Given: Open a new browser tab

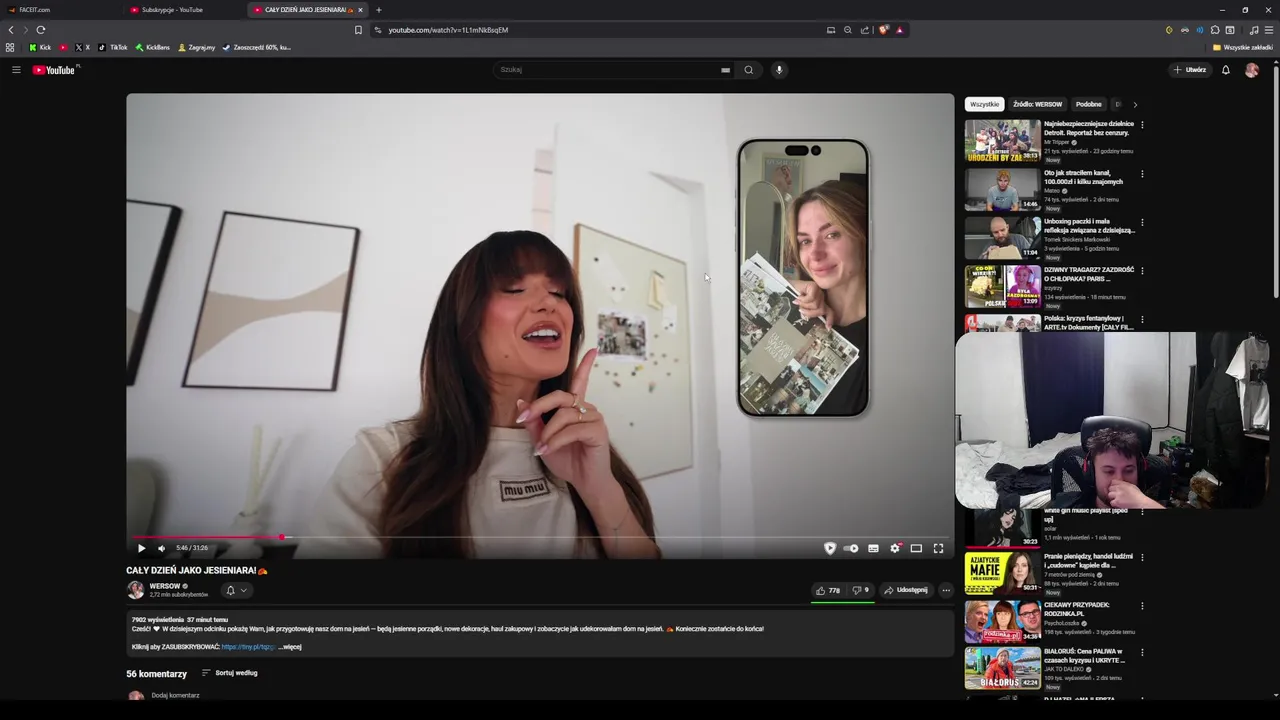Looking at the screenshot, I should [x=378, y=10].
